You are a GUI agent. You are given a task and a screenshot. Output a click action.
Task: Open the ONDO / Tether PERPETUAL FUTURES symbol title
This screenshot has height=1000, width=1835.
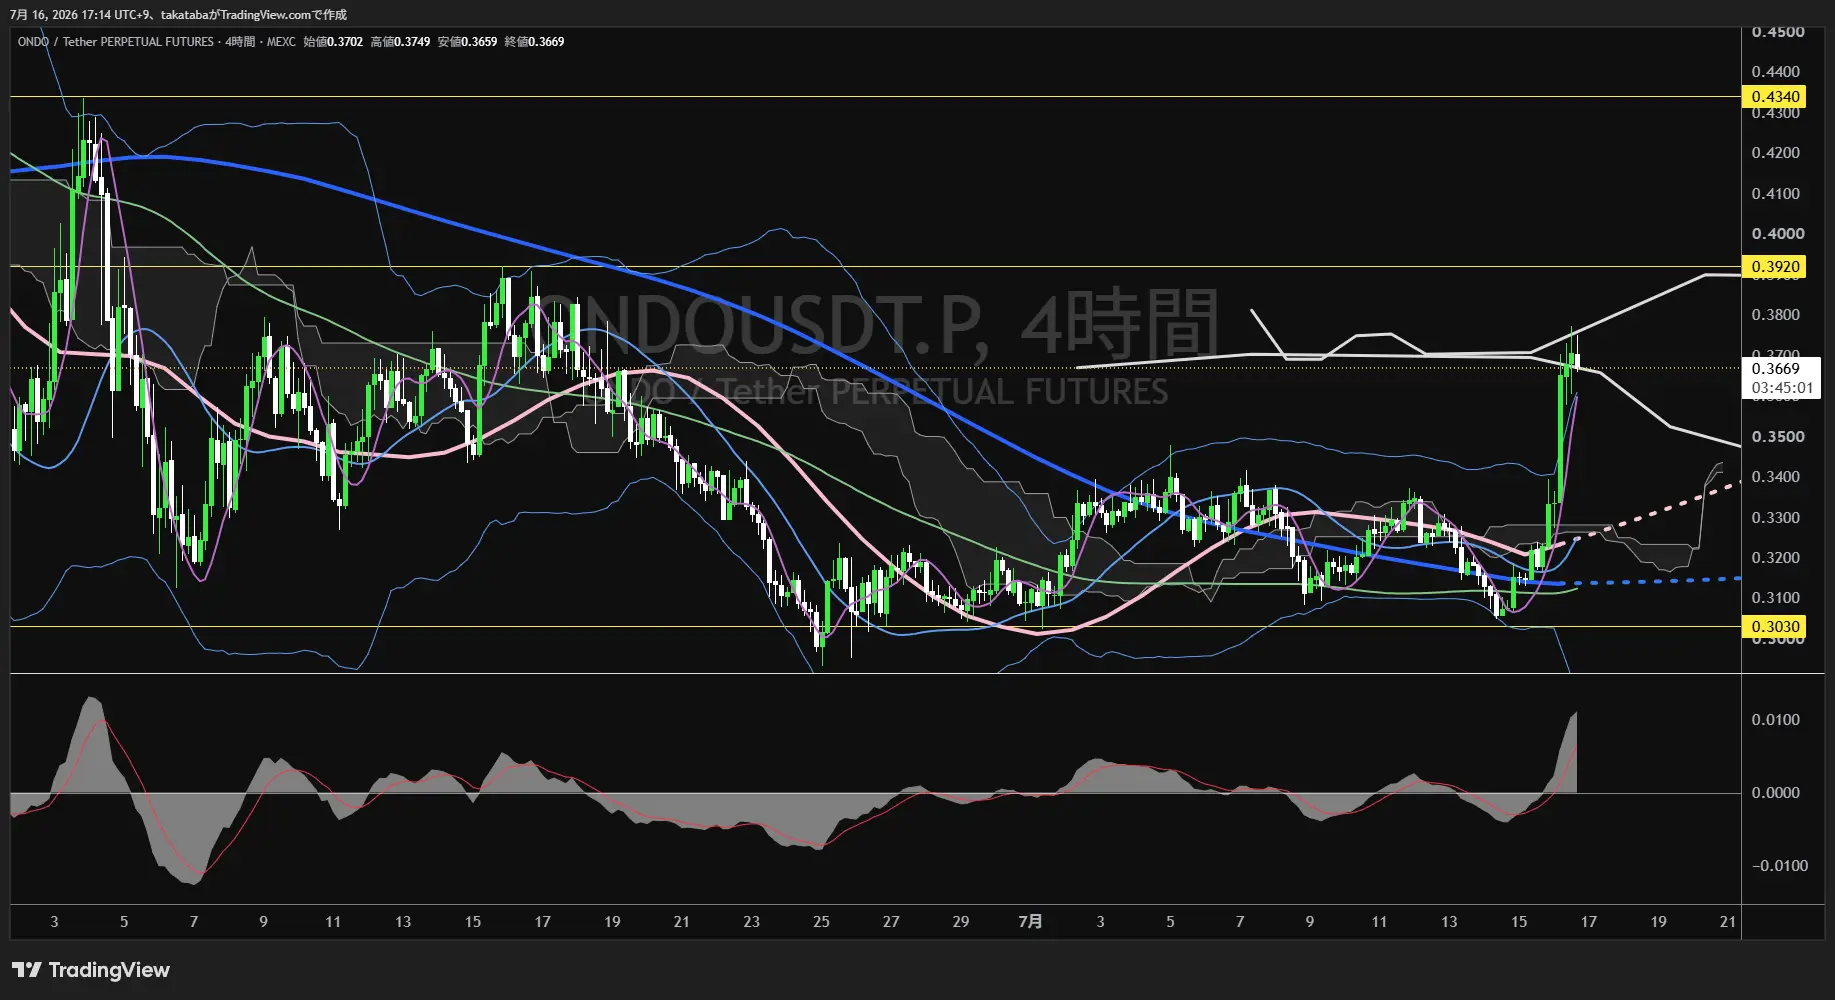115,42
